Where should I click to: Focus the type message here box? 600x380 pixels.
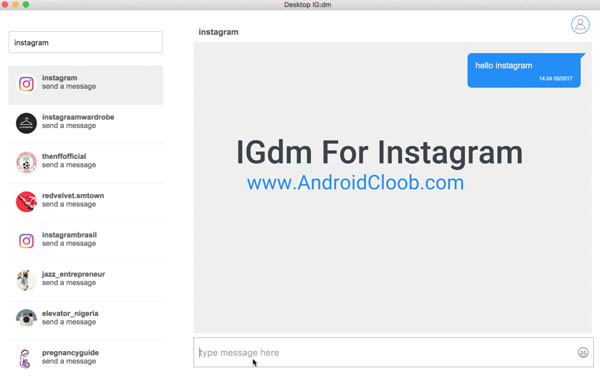click(393, 352)
